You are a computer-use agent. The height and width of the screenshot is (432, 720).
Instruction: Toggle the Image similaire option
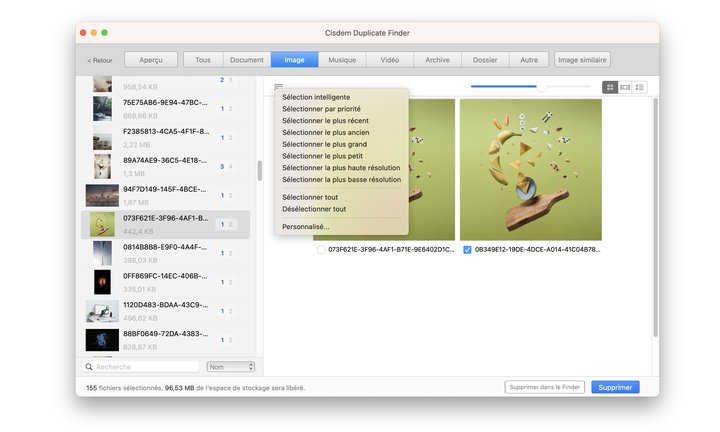coord(582,60)
